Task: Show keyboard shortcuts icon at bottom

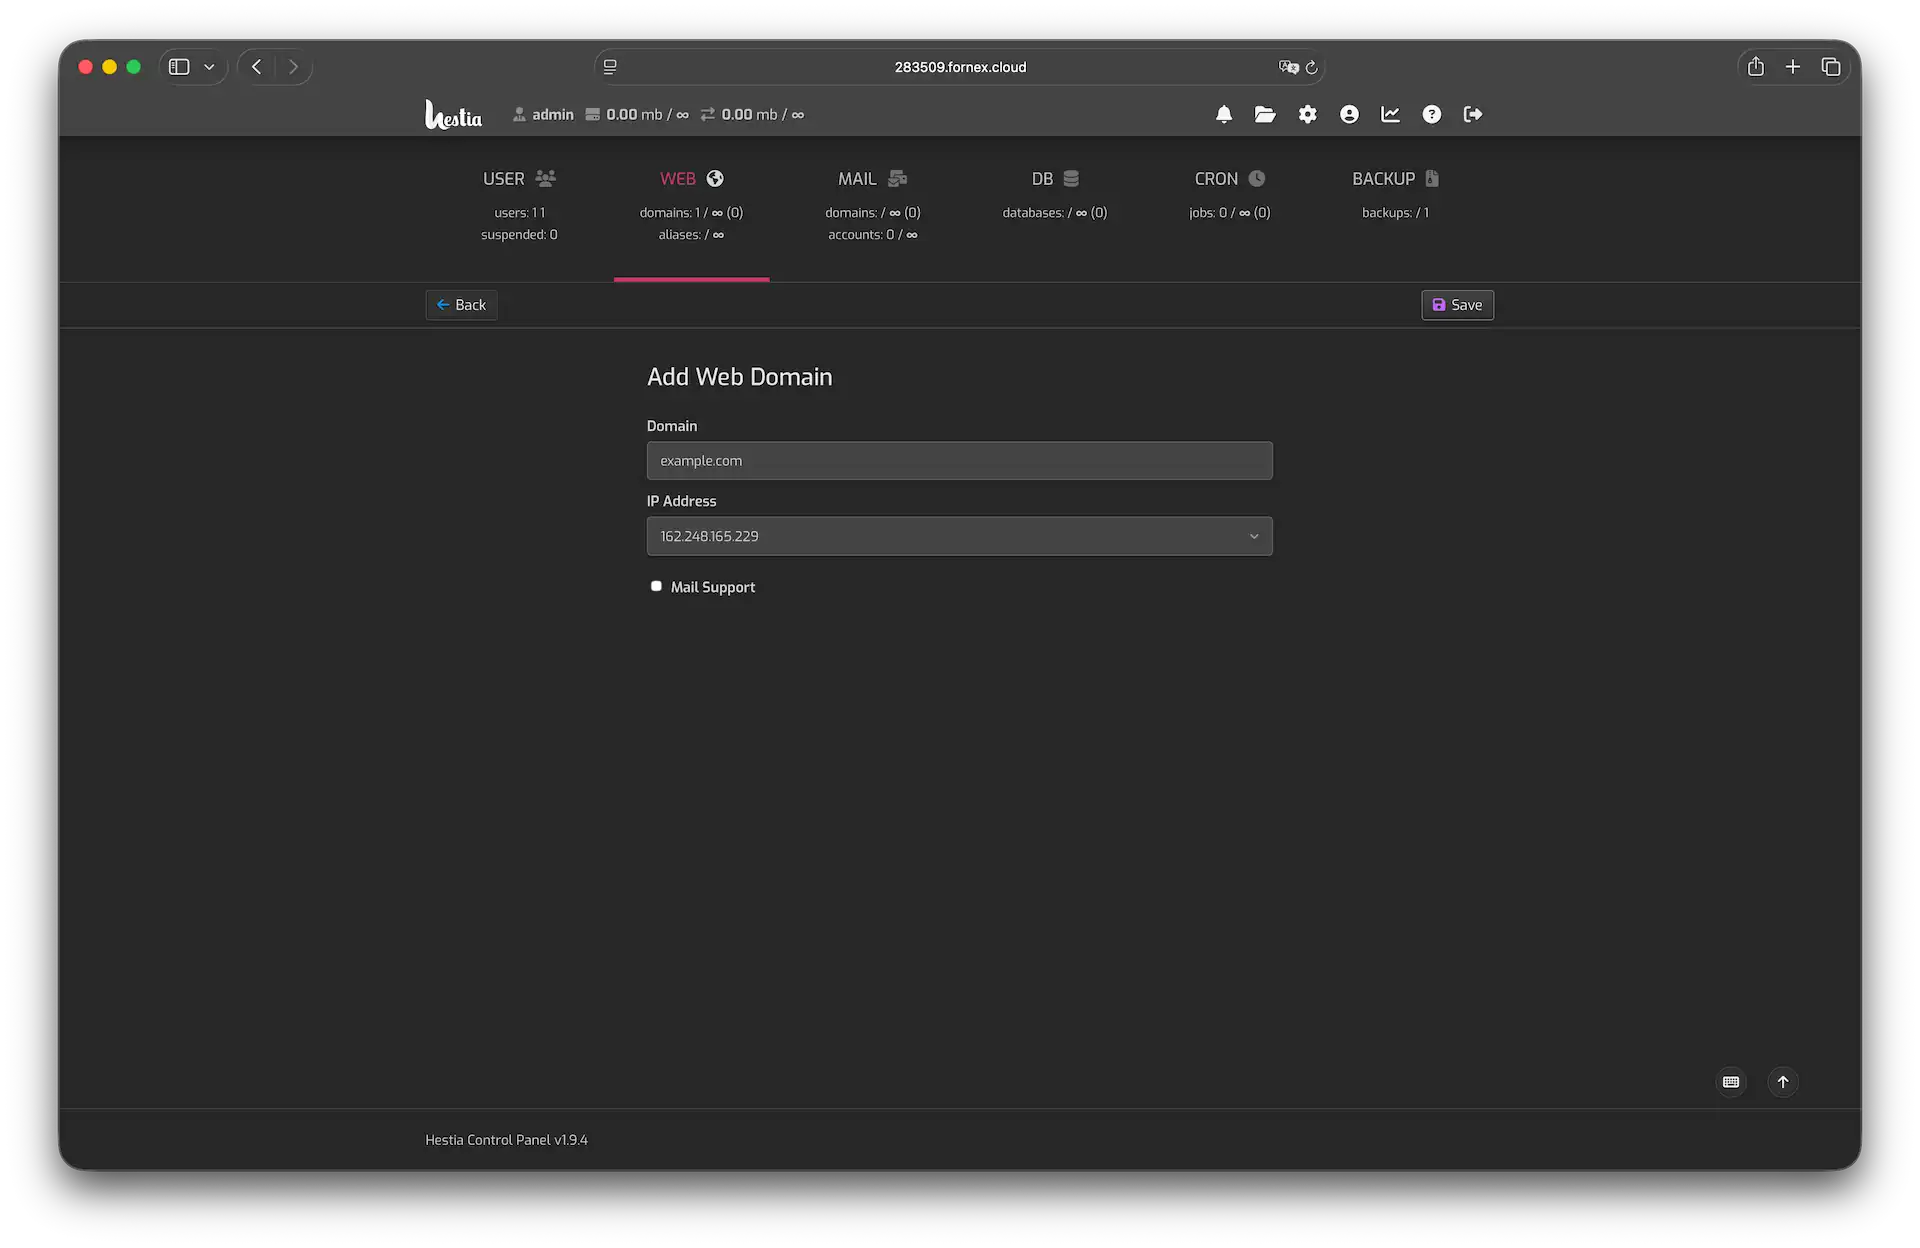Action: coord(1731,1082)
